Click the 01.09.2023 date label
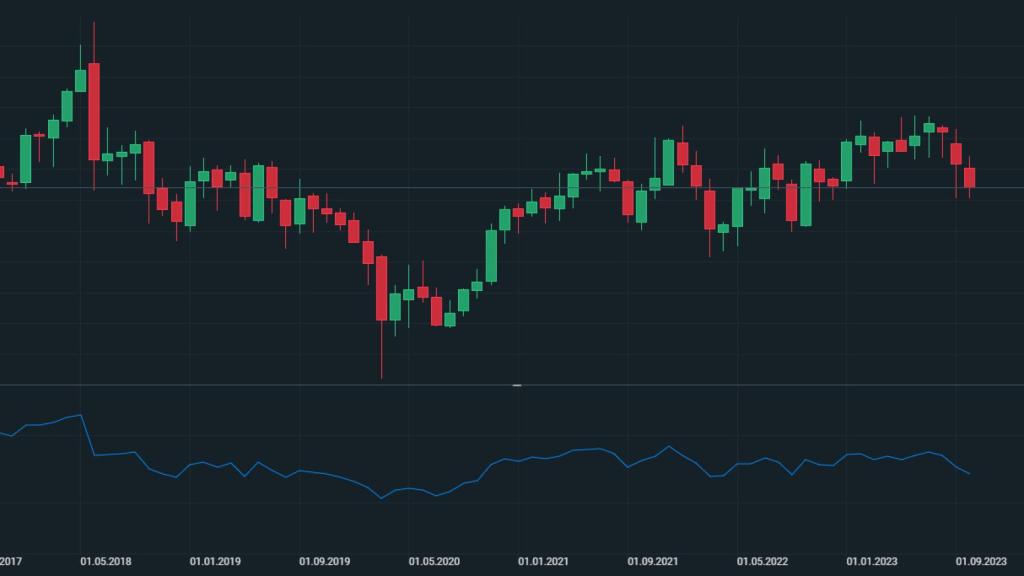 [981, 562]
